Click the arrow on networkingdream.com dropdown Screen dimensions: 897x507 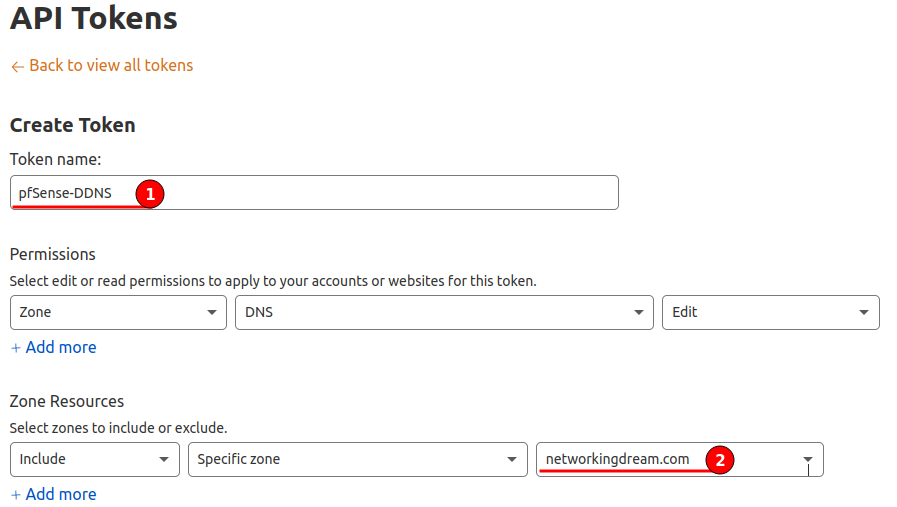808,460
